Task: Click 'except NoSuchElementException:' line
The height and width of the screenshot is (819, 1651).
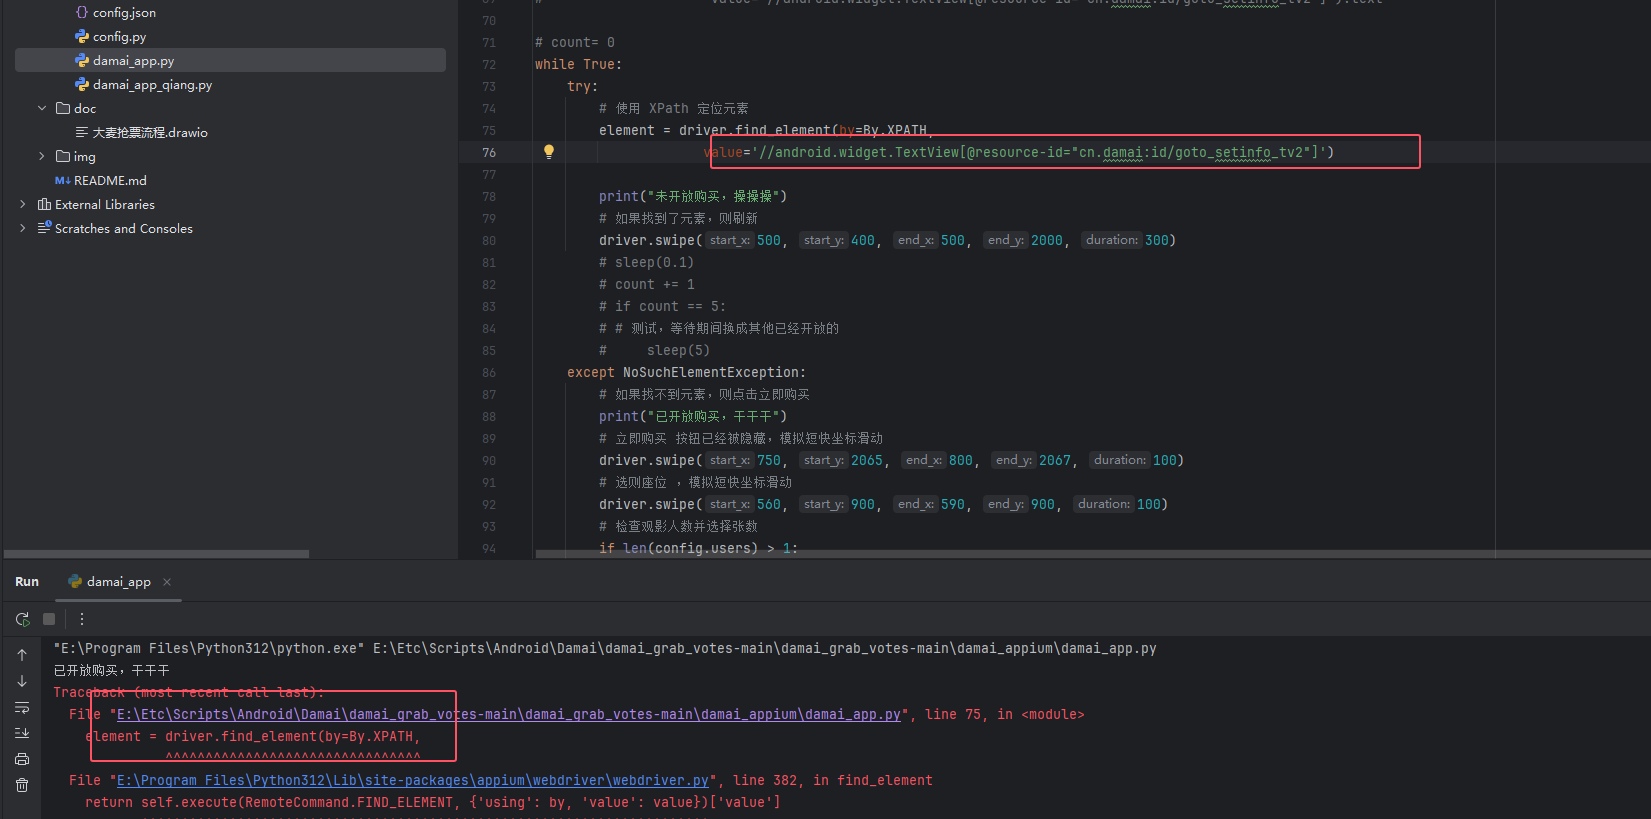Action: pyautogui.click(x=686, y=372)
